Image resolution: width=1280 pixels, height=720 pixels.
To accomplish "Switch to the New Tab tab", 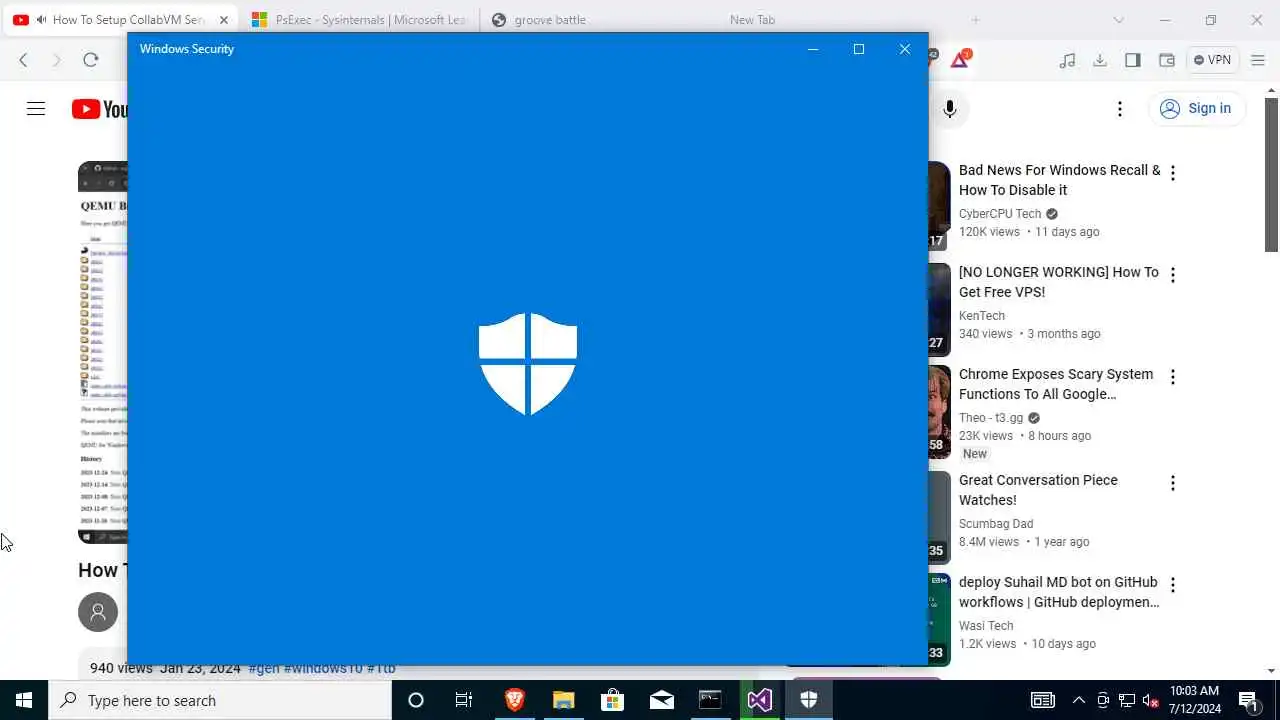I will point(752,20).
